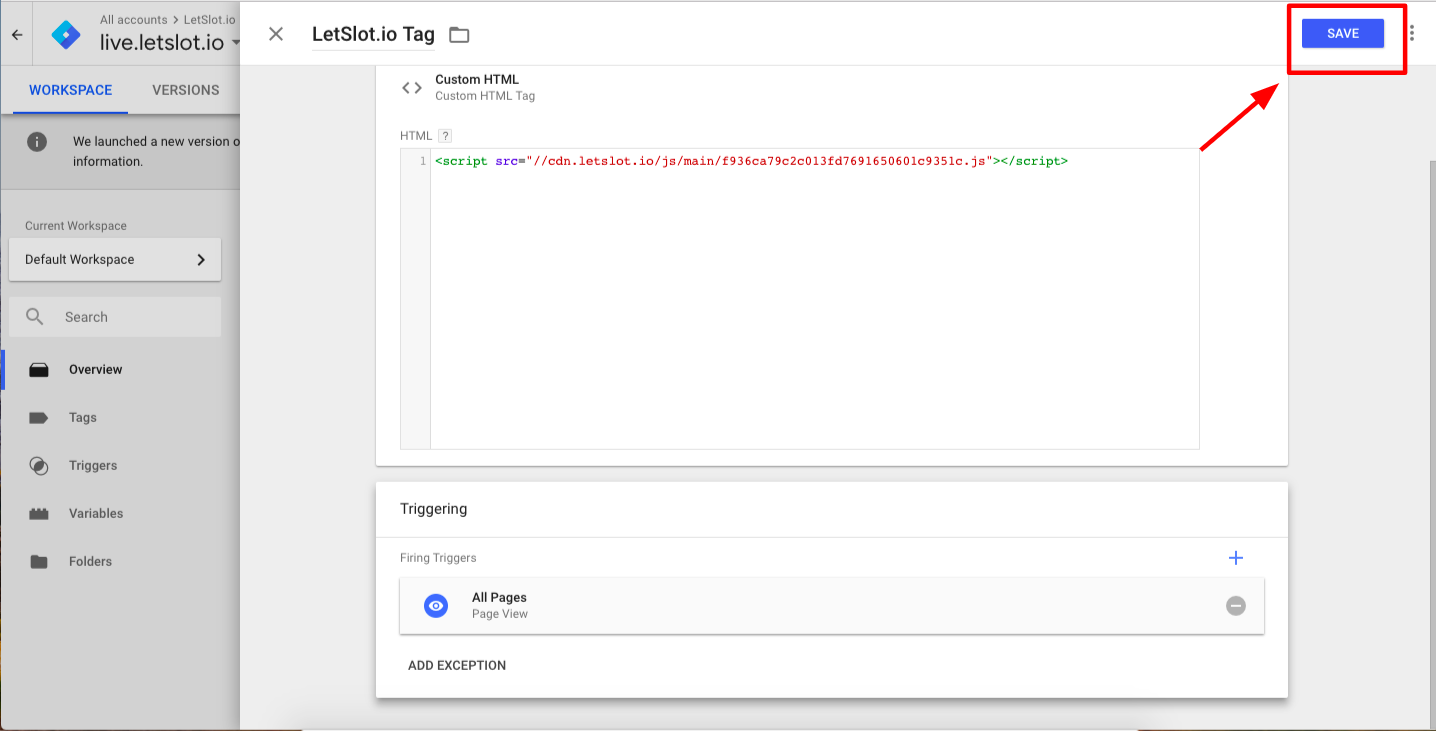Click the HTML help question mark icon
Screen dimensions: 1436x735
pos(445,136)
